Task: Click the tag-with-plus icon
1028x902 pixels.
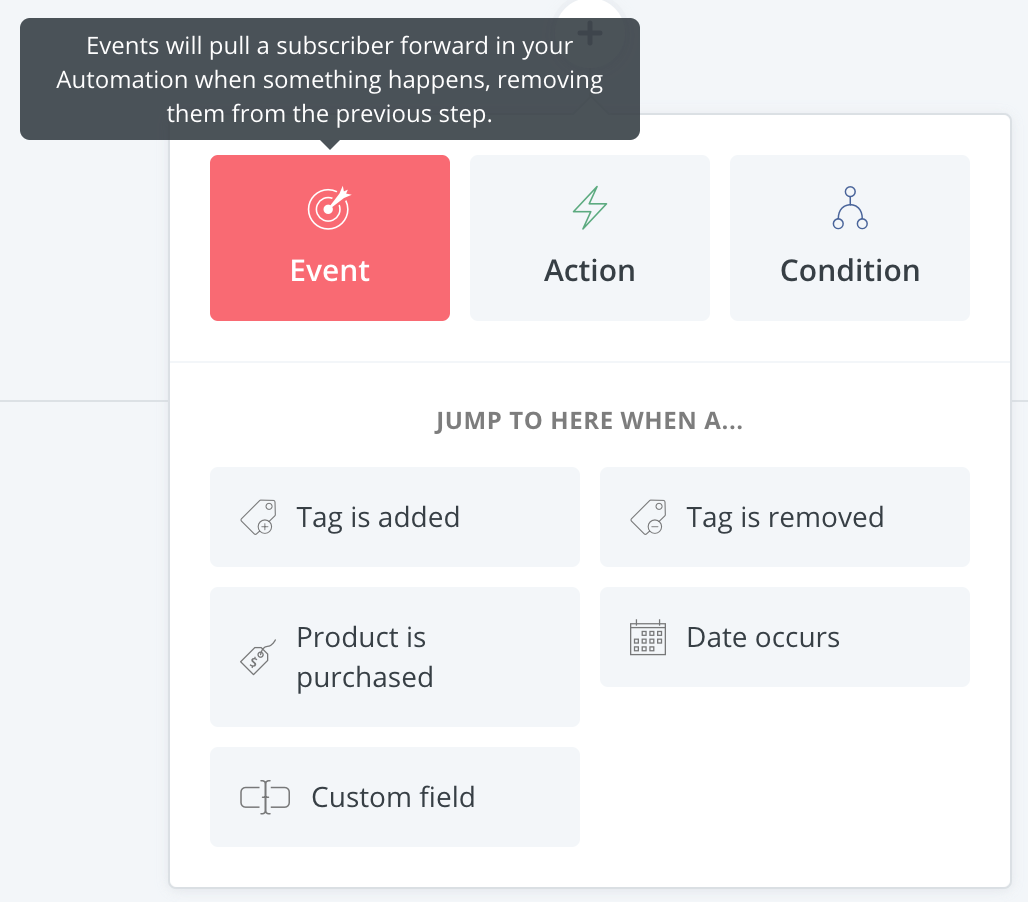Action: pos(257,517)
